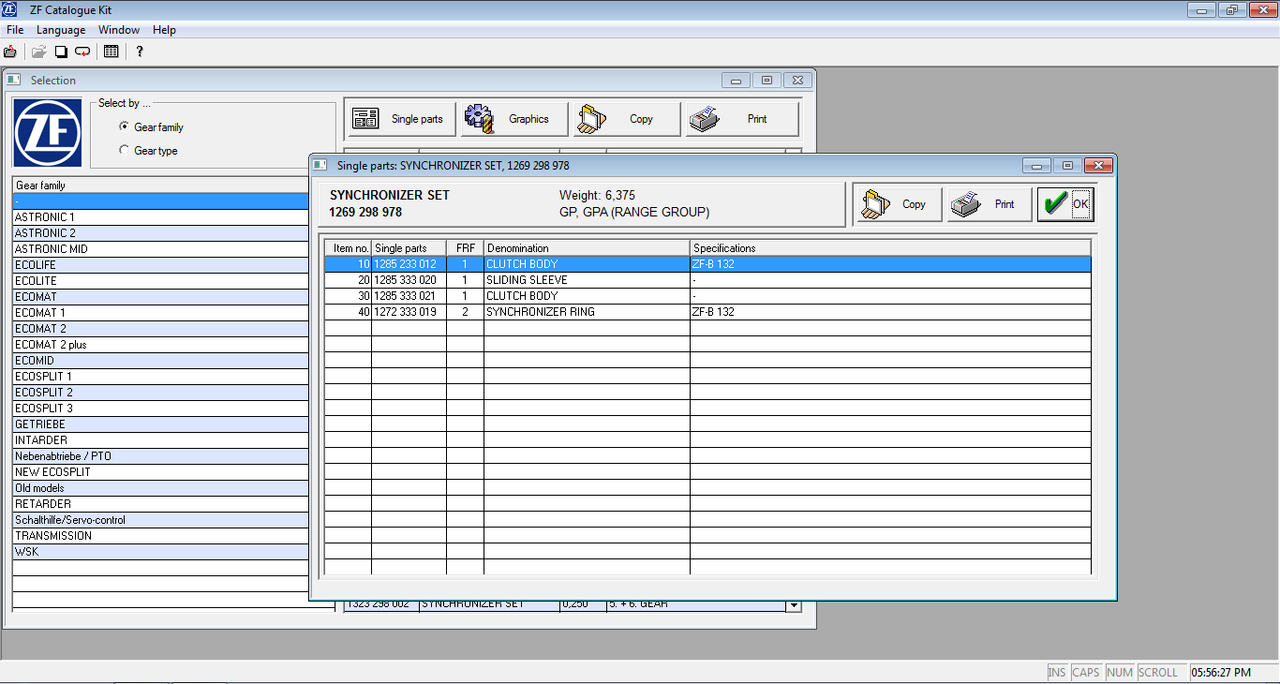Click the black square window toolbar icon
The width and height of the screenshot is (1280, 684).
pyautogui.click(x=60, y=51)
